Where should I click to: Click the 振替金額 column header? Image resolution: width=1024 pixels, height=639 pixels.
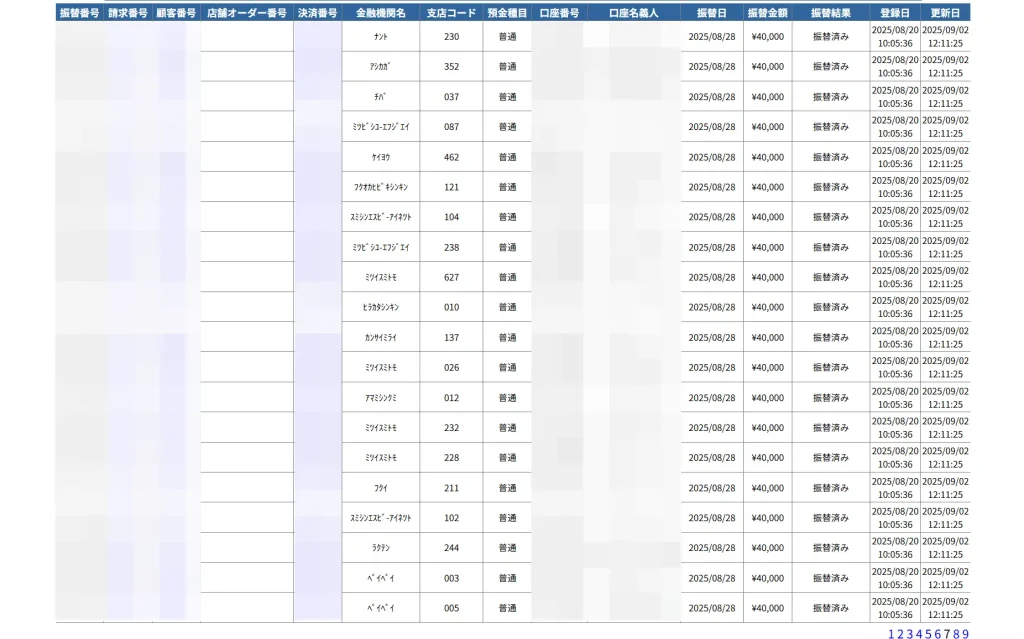pyautogui.click(x=767, y=13)
